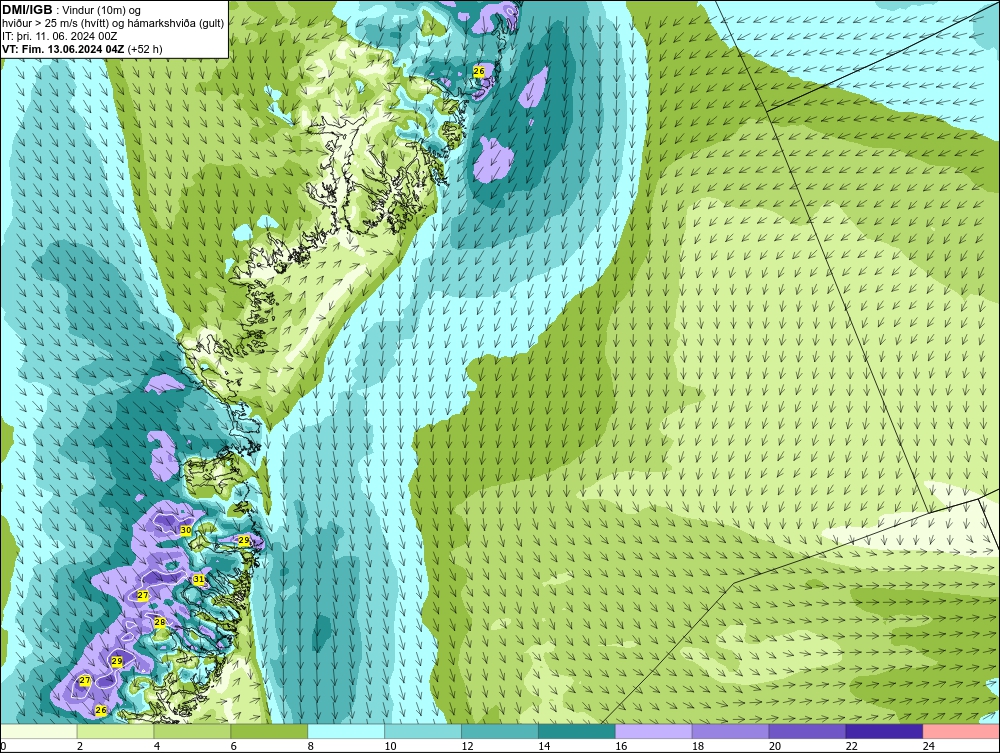Click the '26' gust label at the southwest corner

[101, 710]
